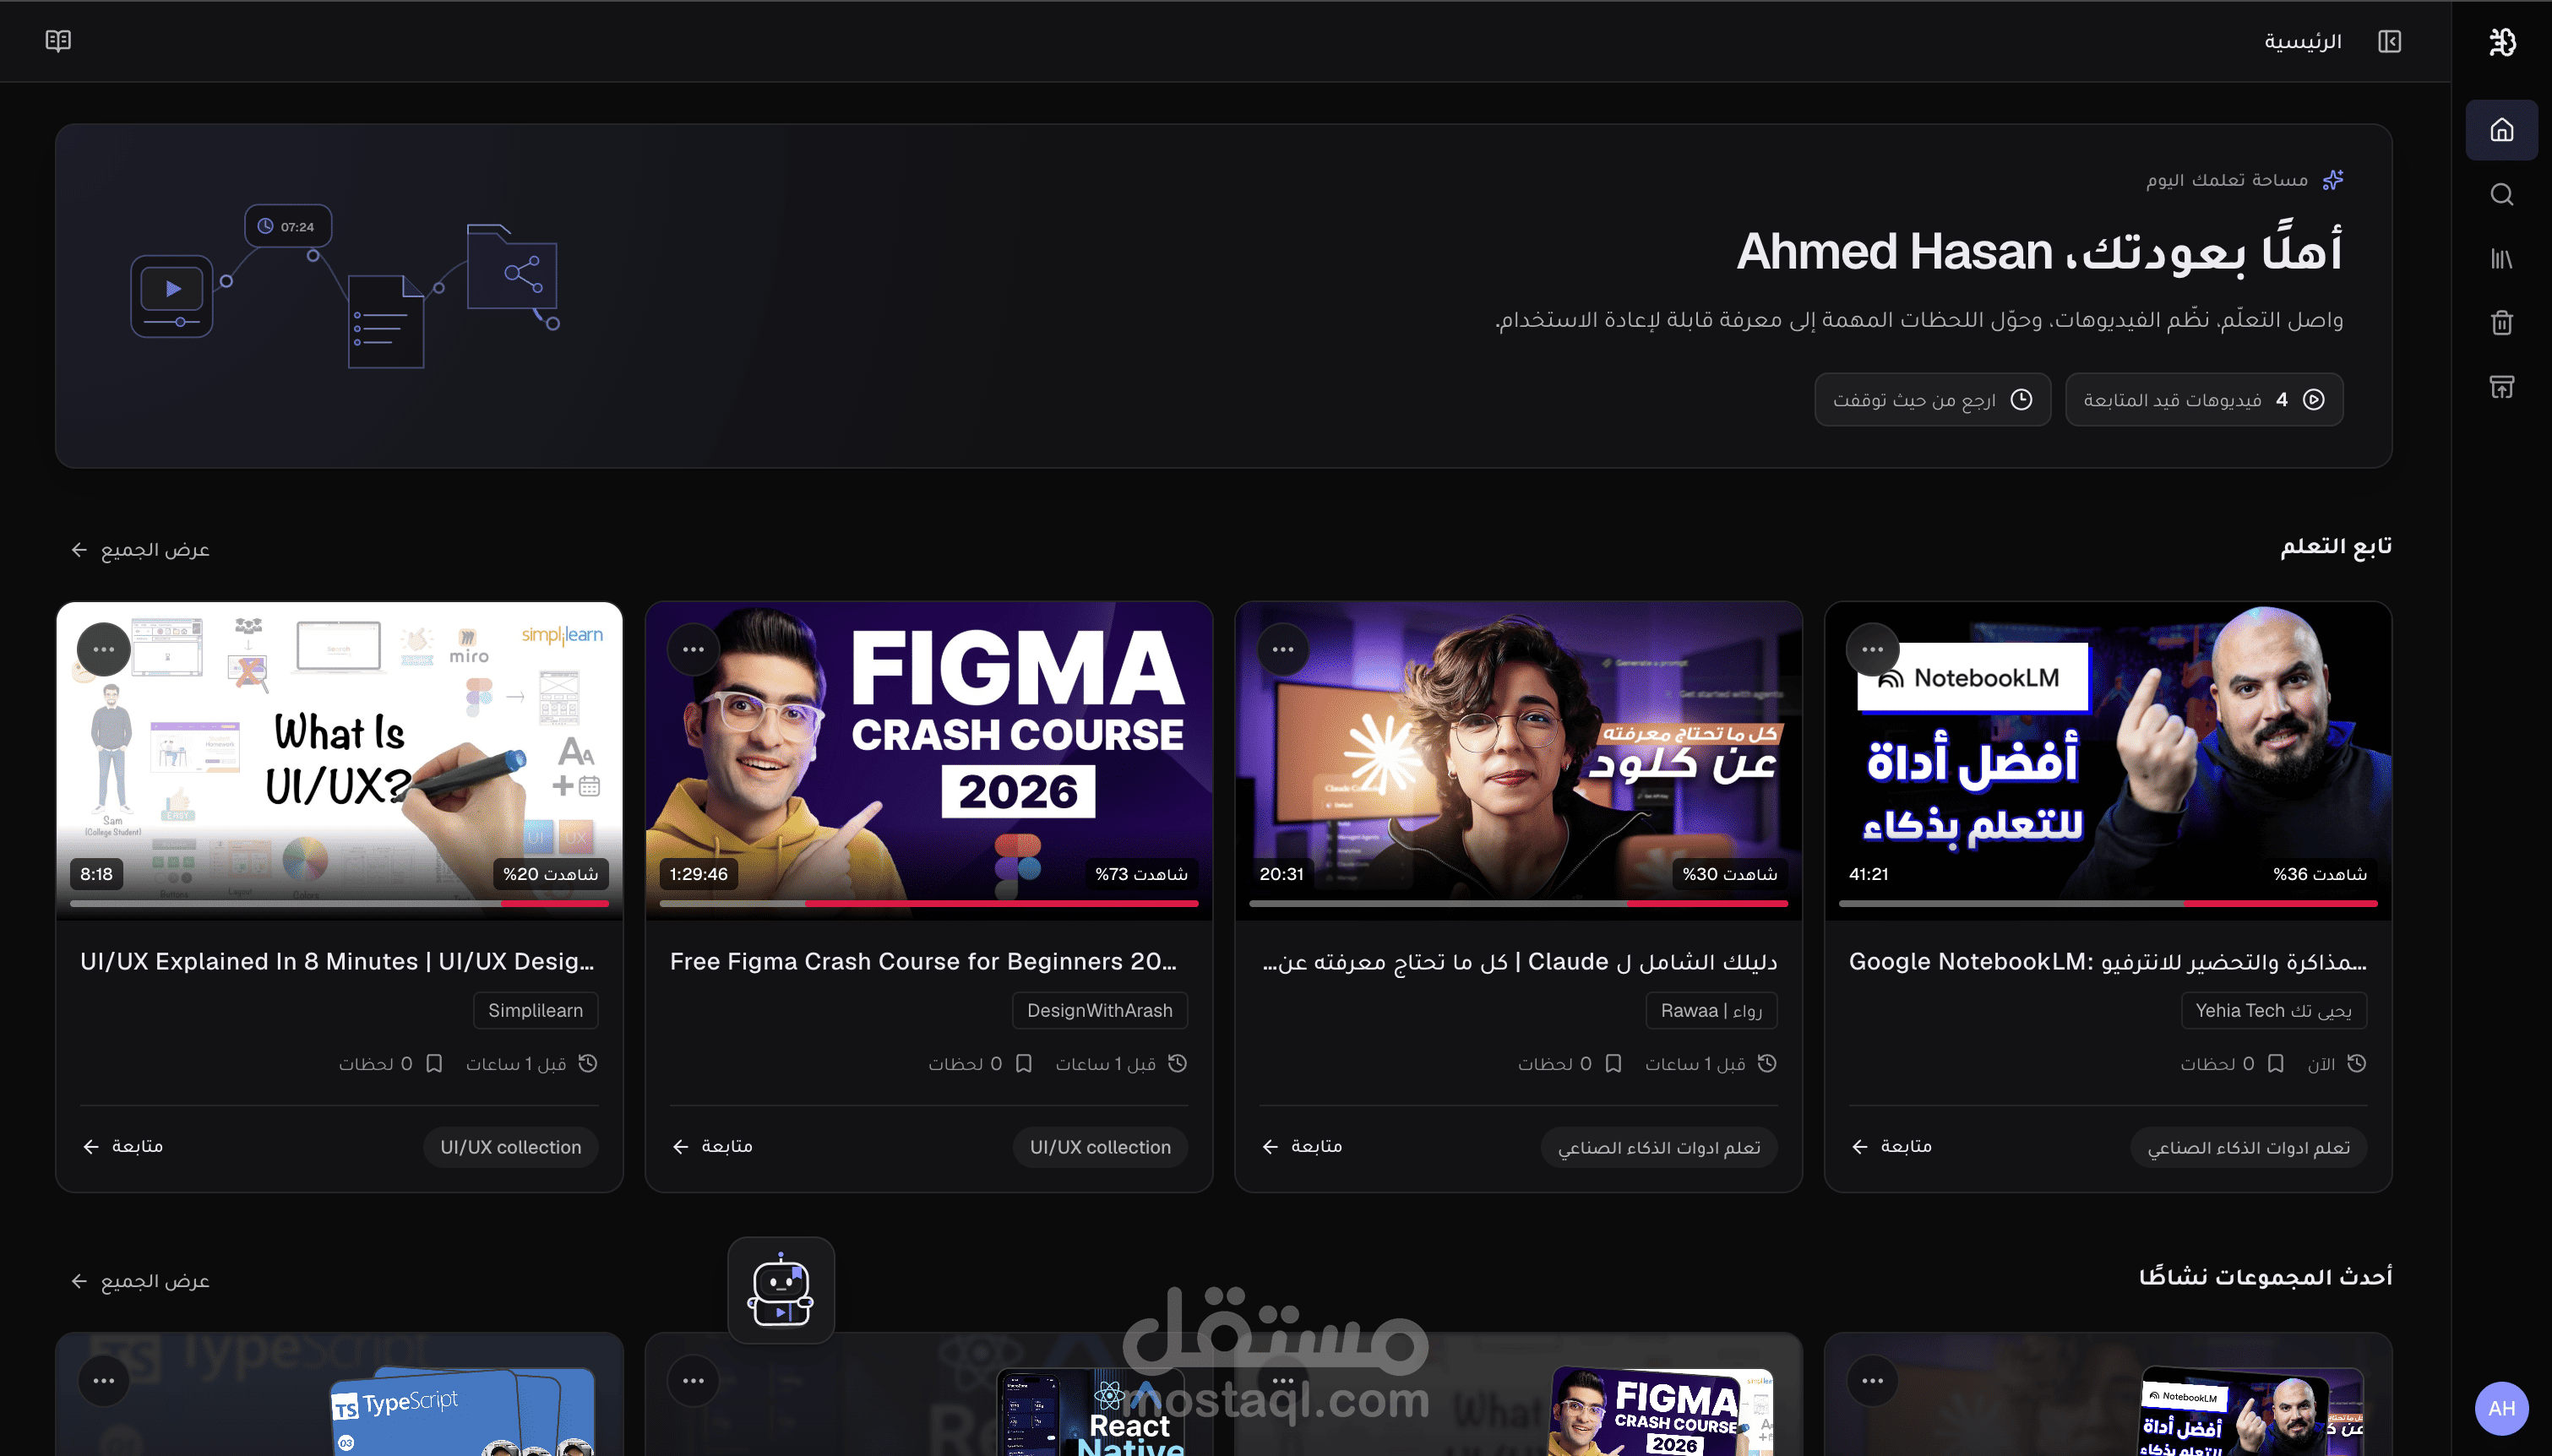The width and height of the screenshot is (2552, 1456).
Task: Open the book guide icon in header
Action: coord(58,41)
